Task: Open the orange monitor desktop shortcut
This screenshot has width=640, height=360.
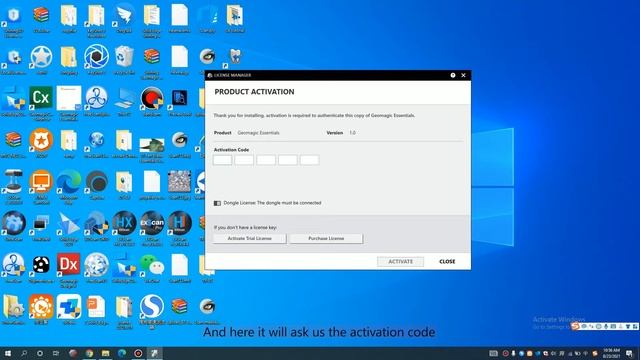Action: tap(41, 181)
